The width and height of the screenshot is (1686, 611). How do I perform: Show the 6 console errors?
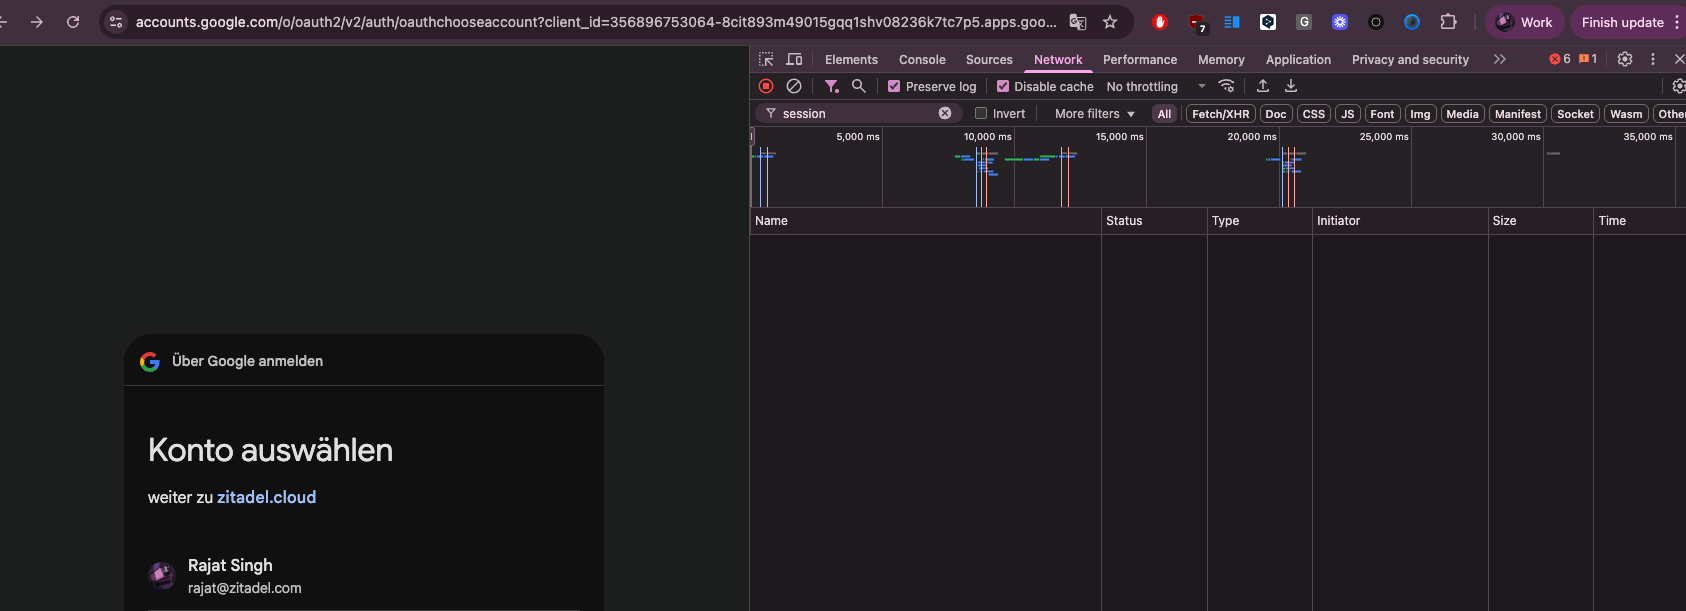coord(1560,59)
